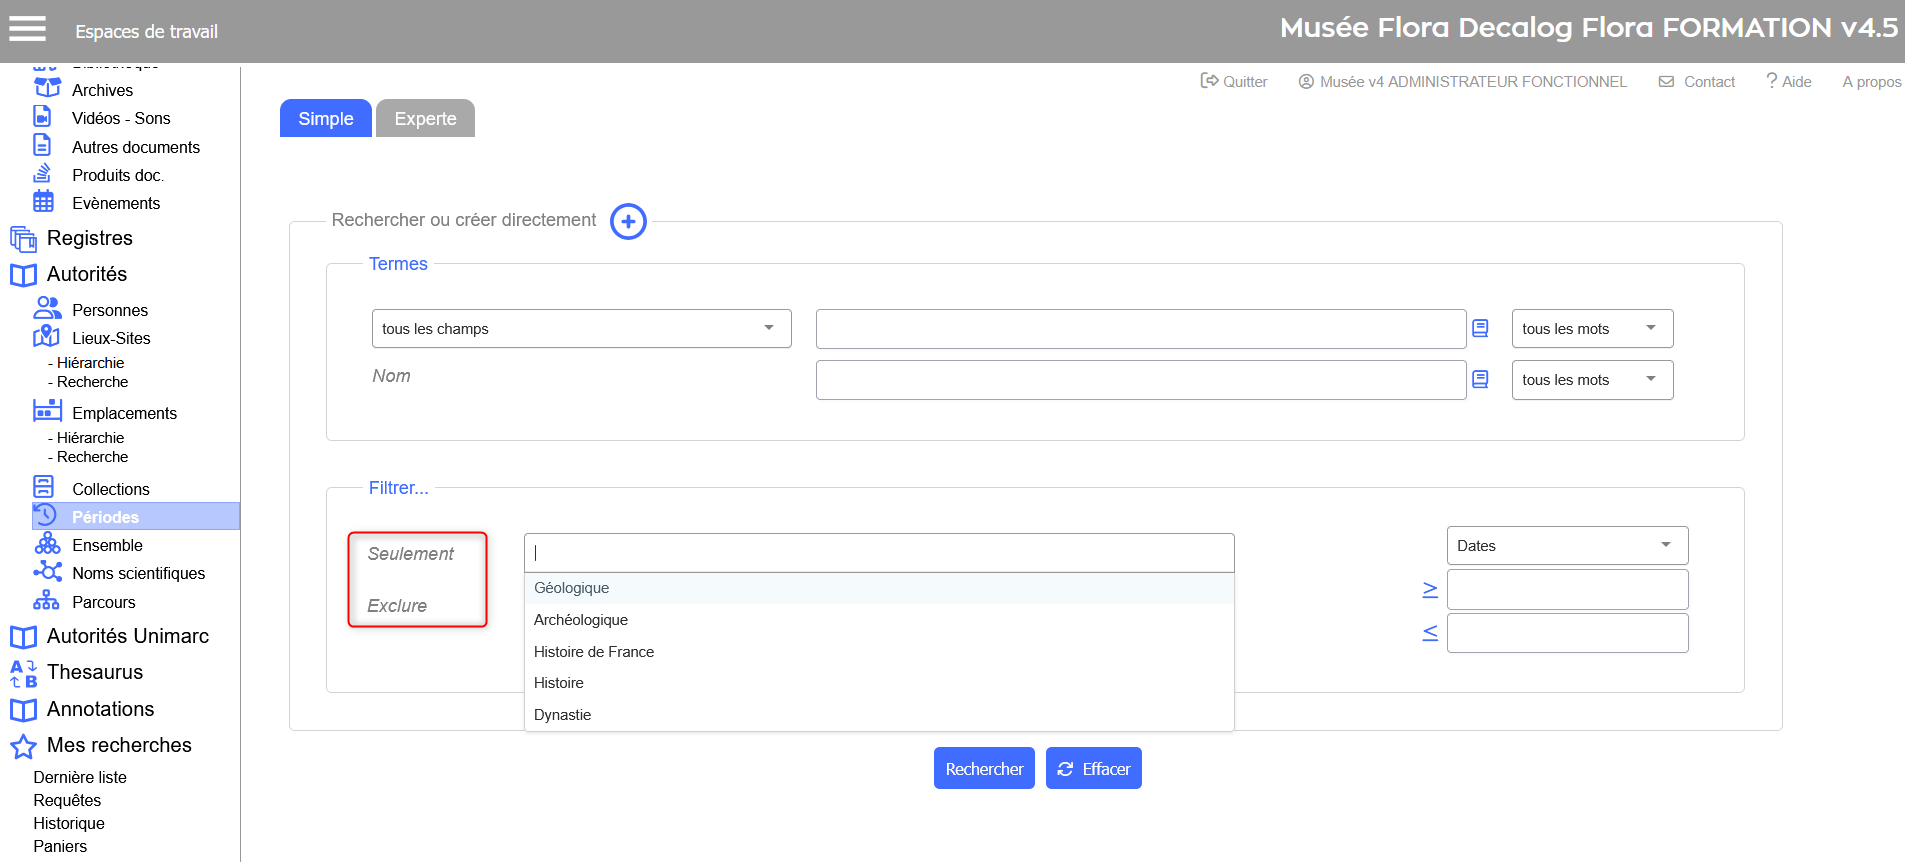This screenshot has height=862, width=1905.
Task: Open the Dates dropdown
Action: (1566, 546)
